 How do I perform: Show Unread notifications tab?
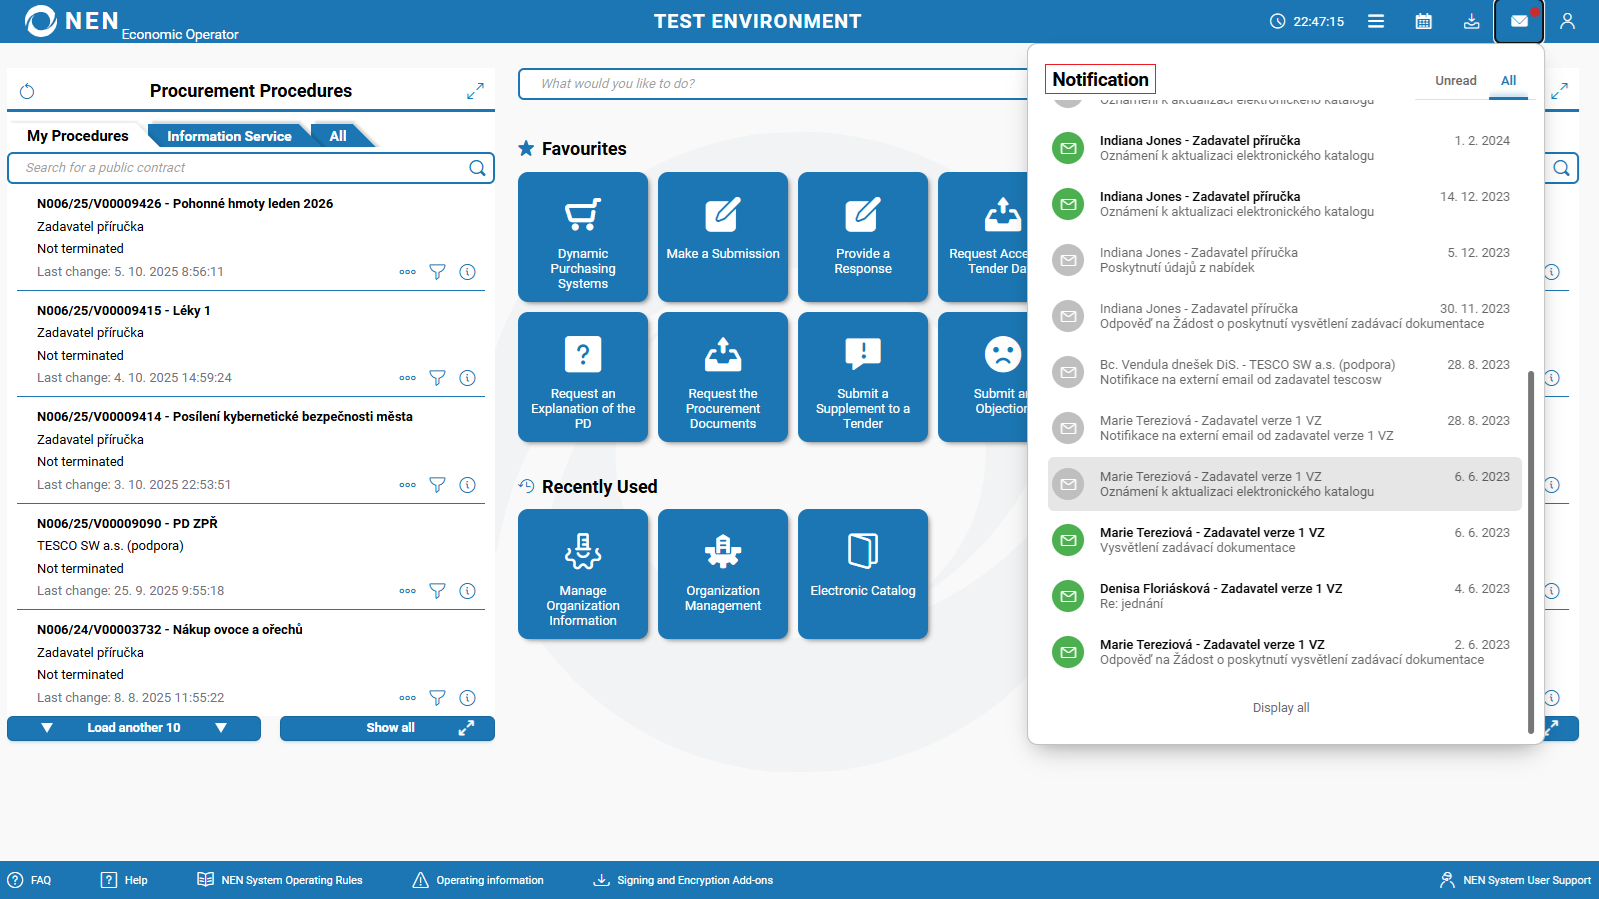coord(1456,81)
